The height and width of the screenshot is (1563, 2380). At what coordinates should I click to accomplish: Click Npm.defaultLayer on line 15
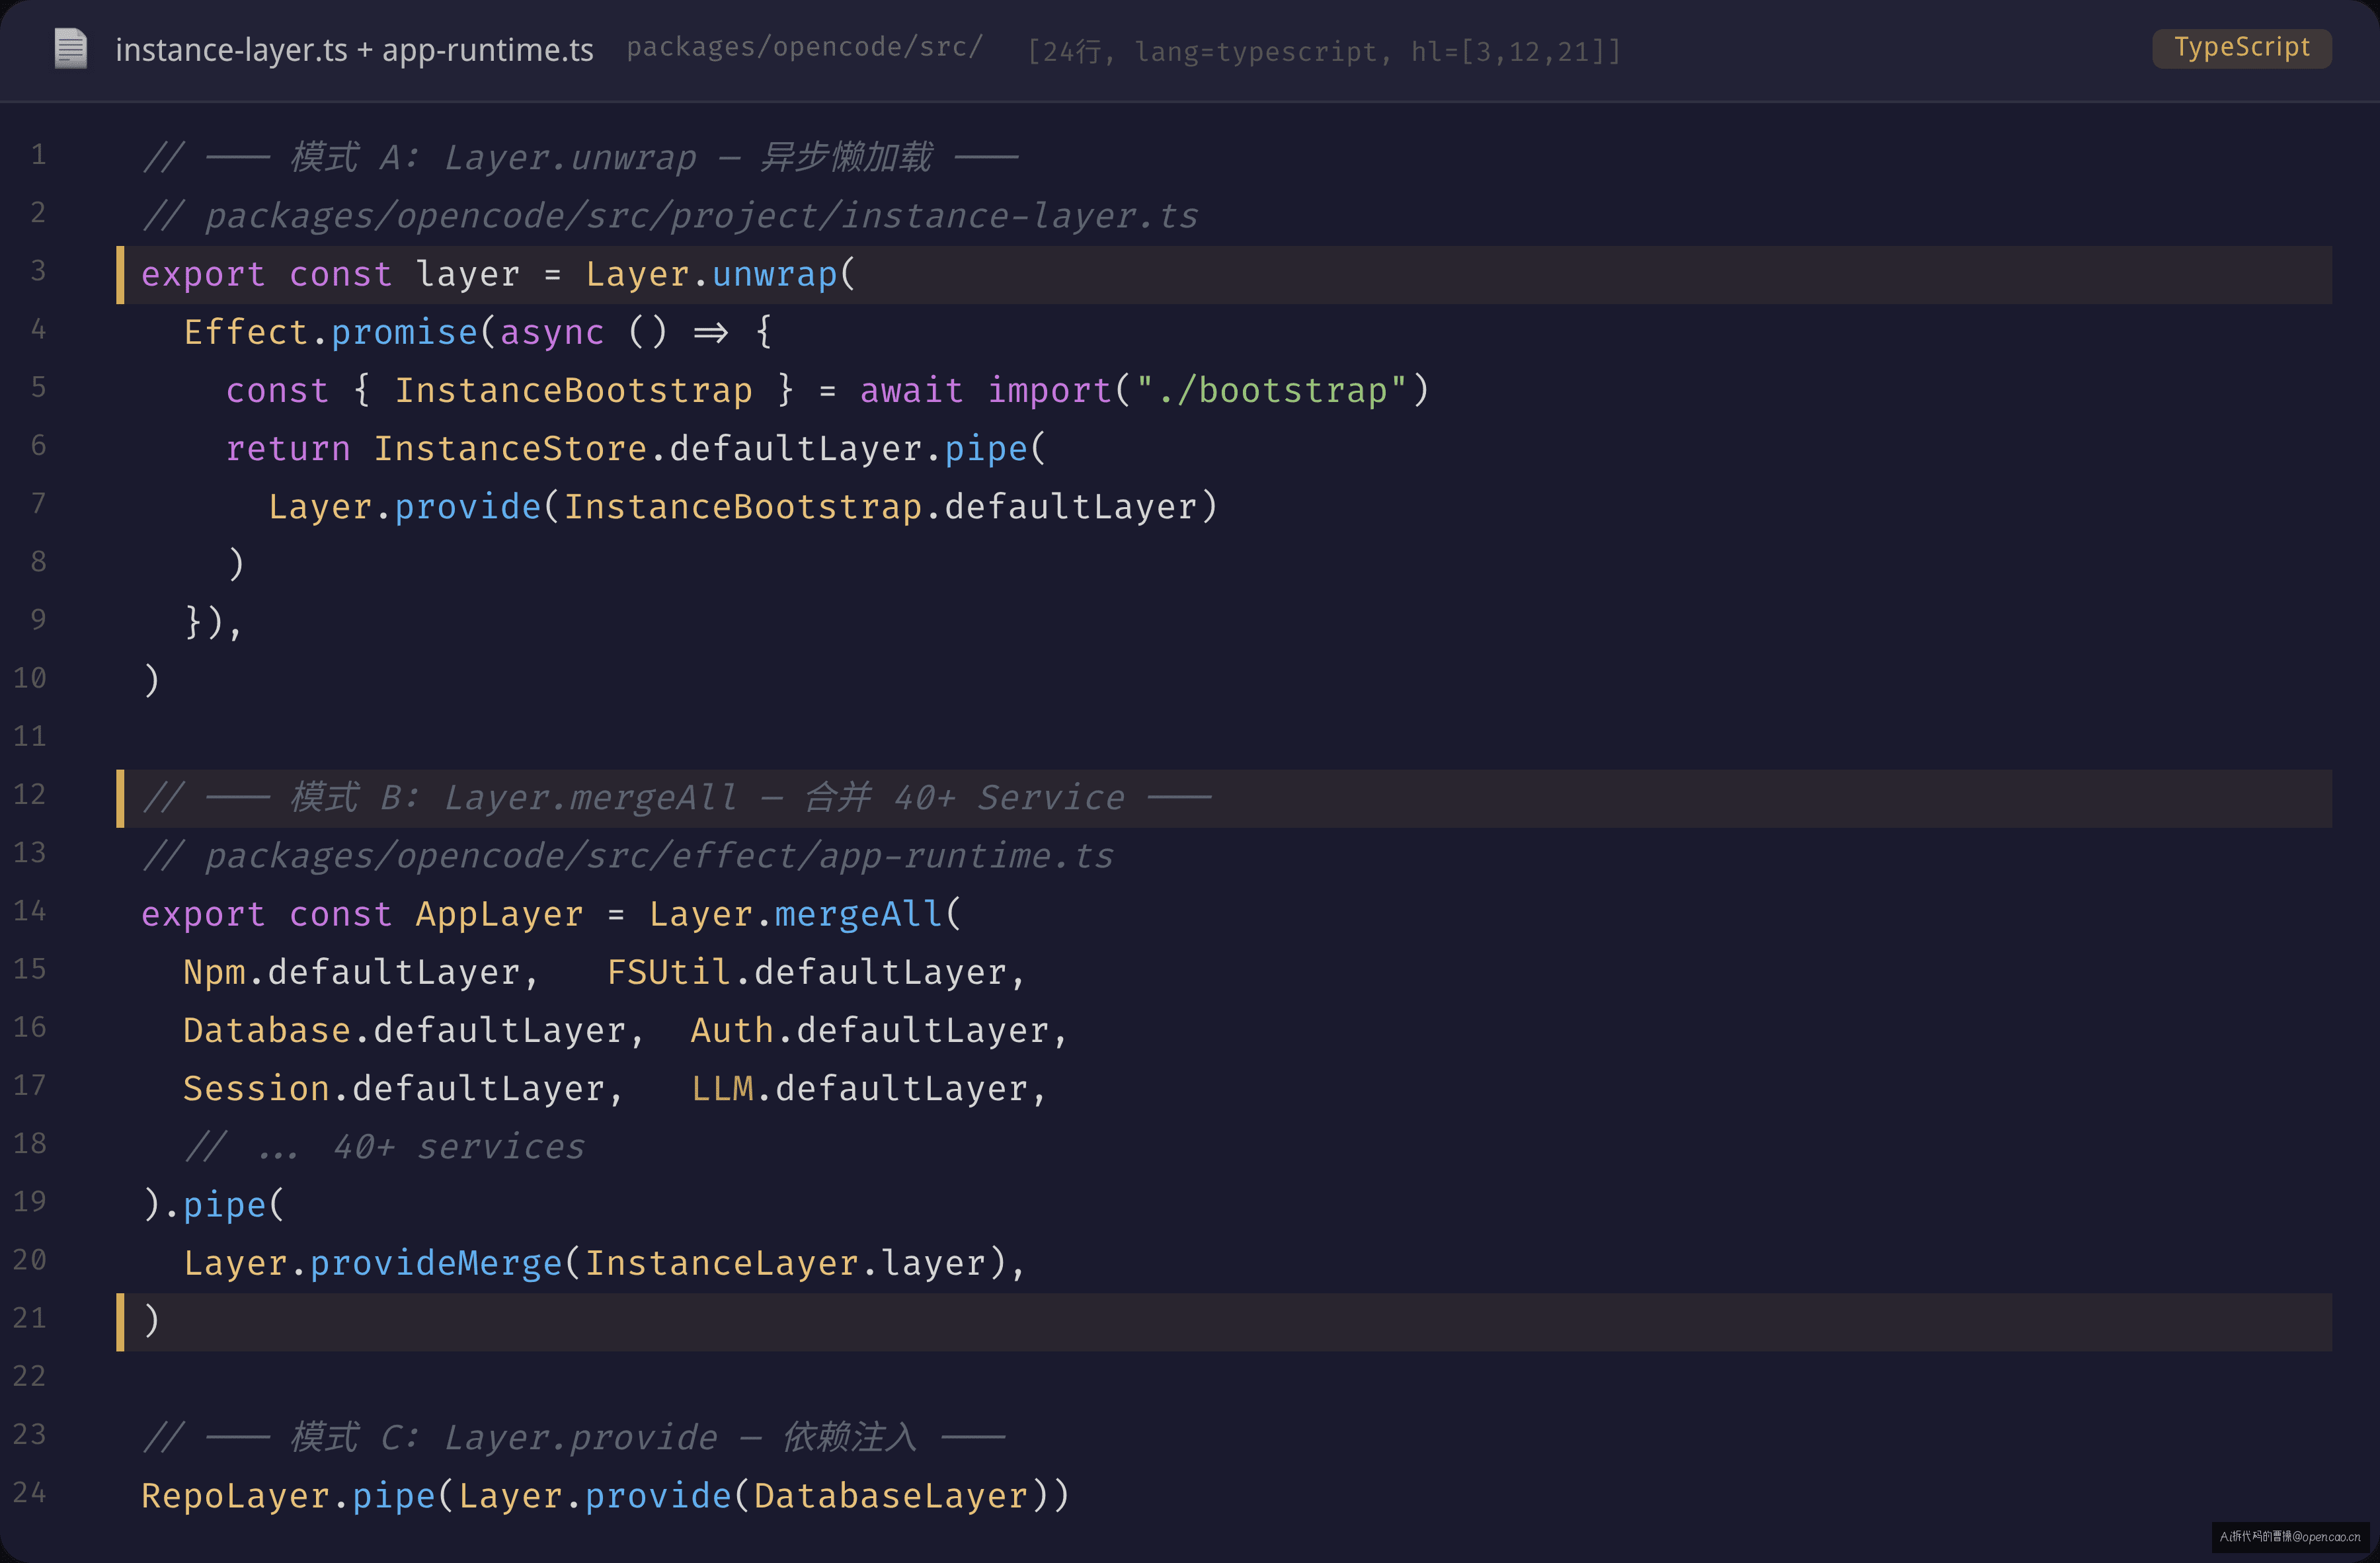[x=352, y=972]
